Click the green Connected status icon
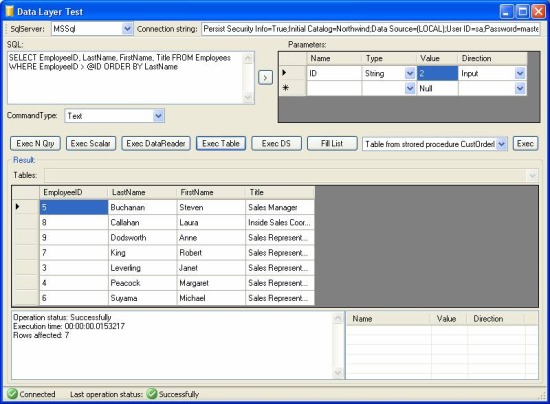The image size is (550, 404). (x=12, y=394)
